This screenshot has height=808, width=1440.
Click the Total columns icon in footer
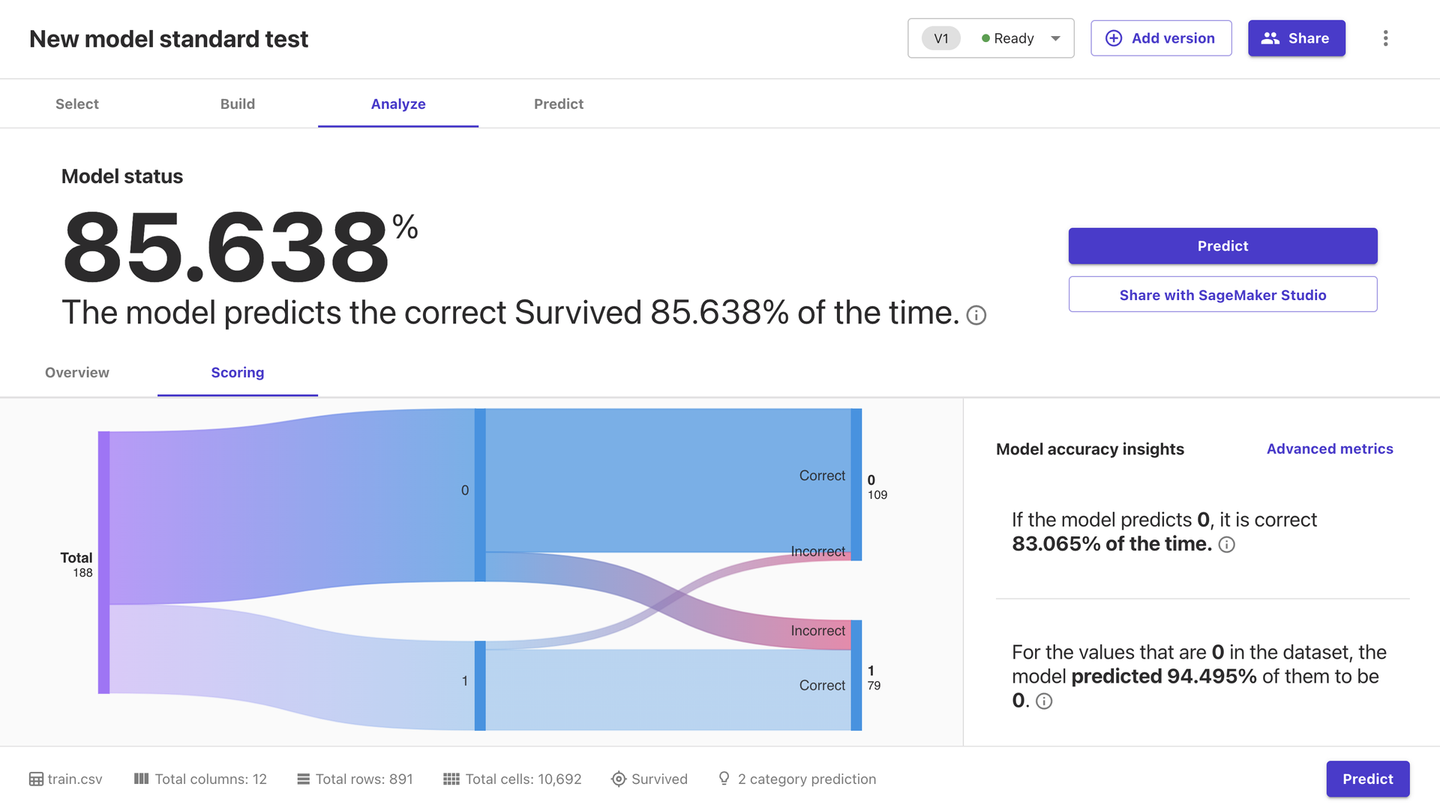tap(142, 779)
